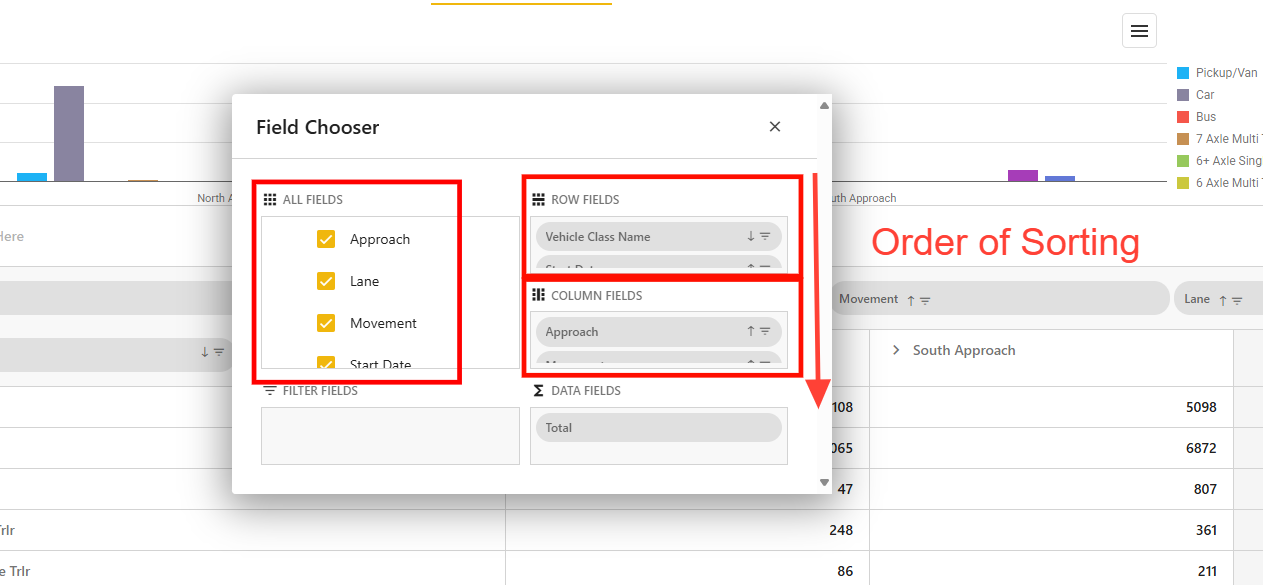
Task: Expand the South Approach column group
Action: tap(896, 350)
